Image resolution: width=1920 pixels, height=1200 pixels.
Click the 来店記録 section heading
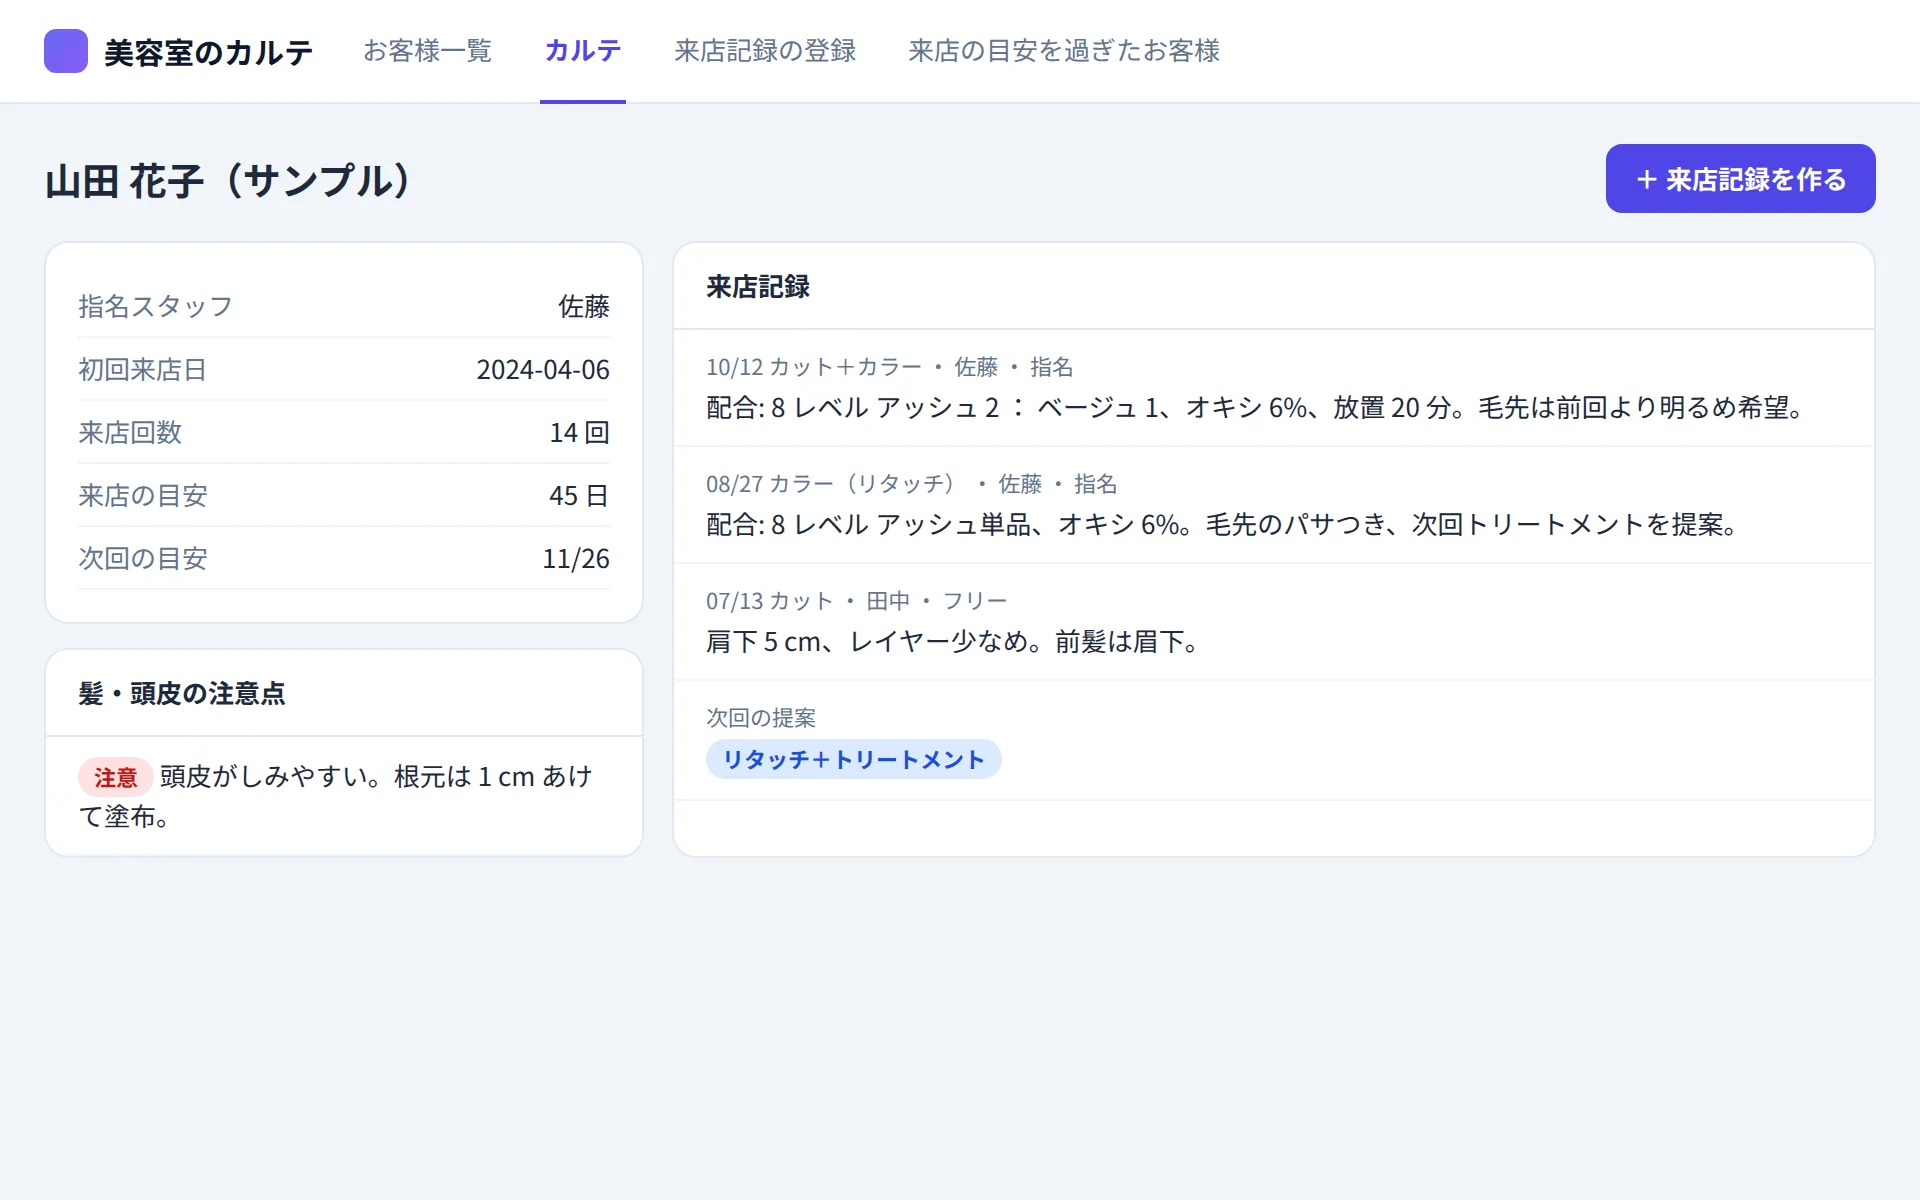pos(758,287)
